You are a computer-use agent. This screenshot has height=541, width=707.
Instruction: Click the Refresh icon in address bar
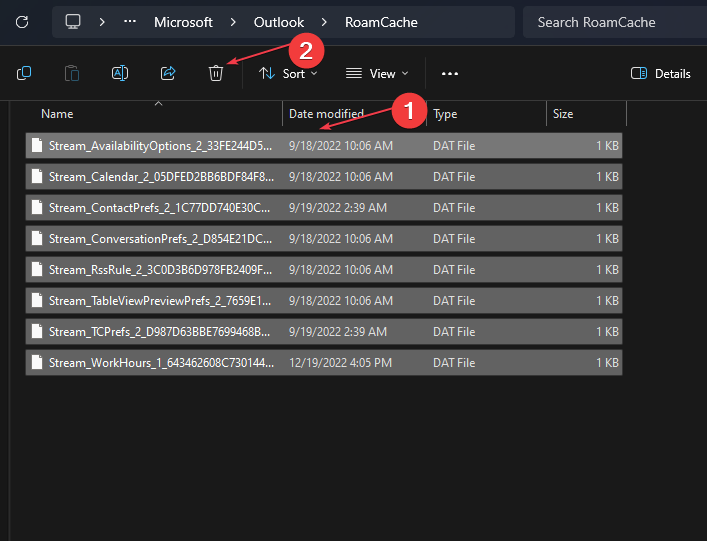[x=22, y=22]
